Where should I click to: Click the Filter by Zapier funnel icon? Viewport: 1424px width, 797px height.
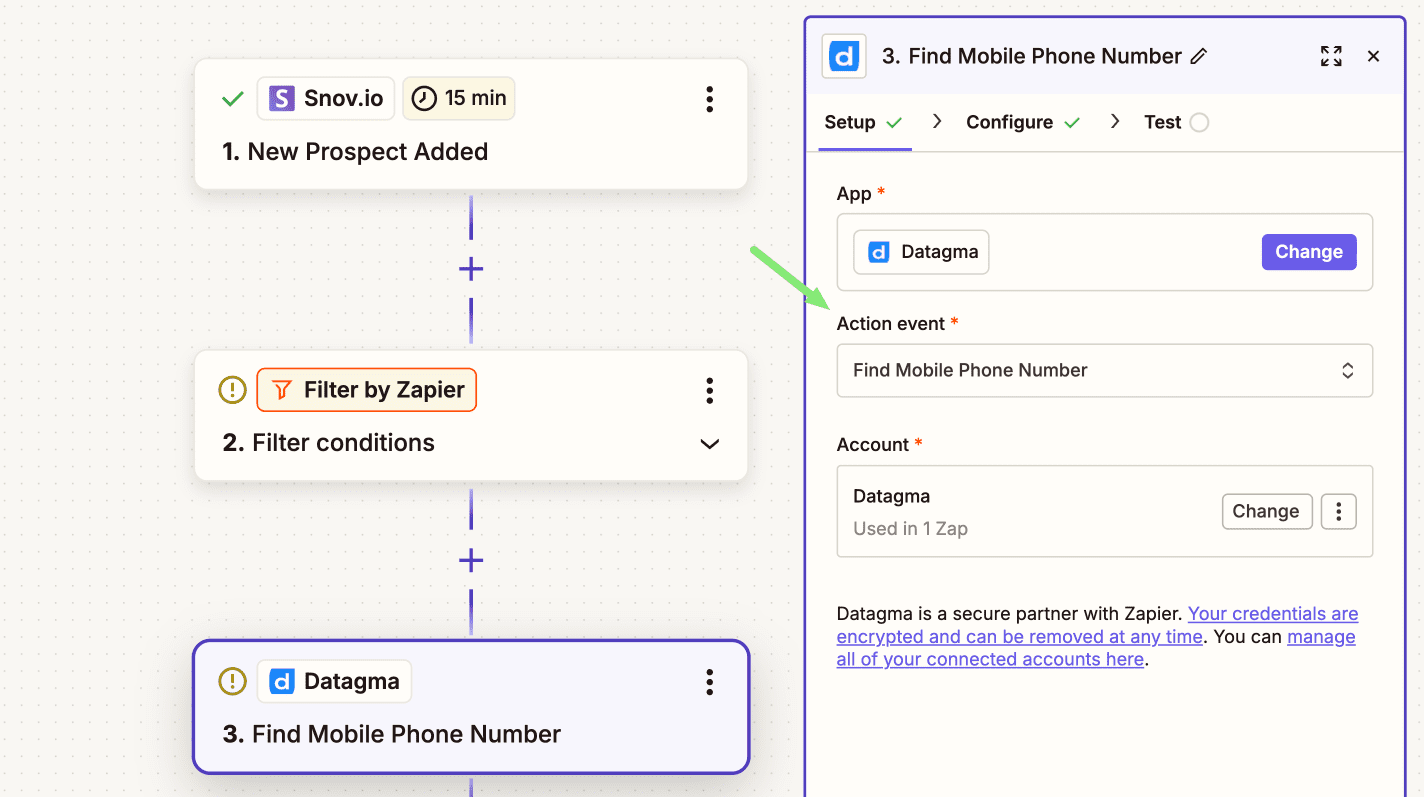[282, 389]
